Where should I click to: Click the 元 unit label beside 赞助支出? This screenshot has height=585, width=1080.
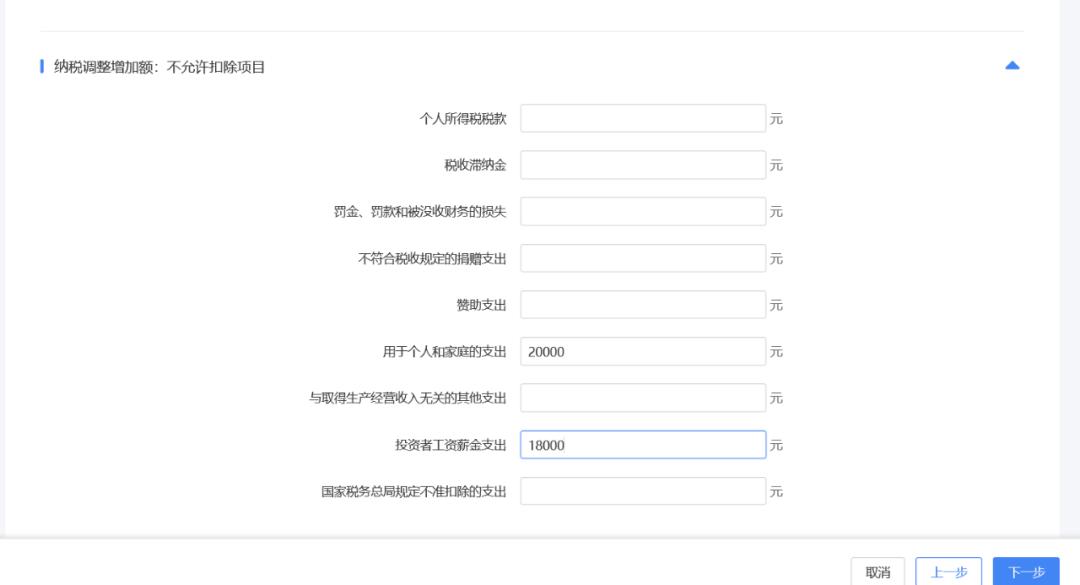(775, 304)
